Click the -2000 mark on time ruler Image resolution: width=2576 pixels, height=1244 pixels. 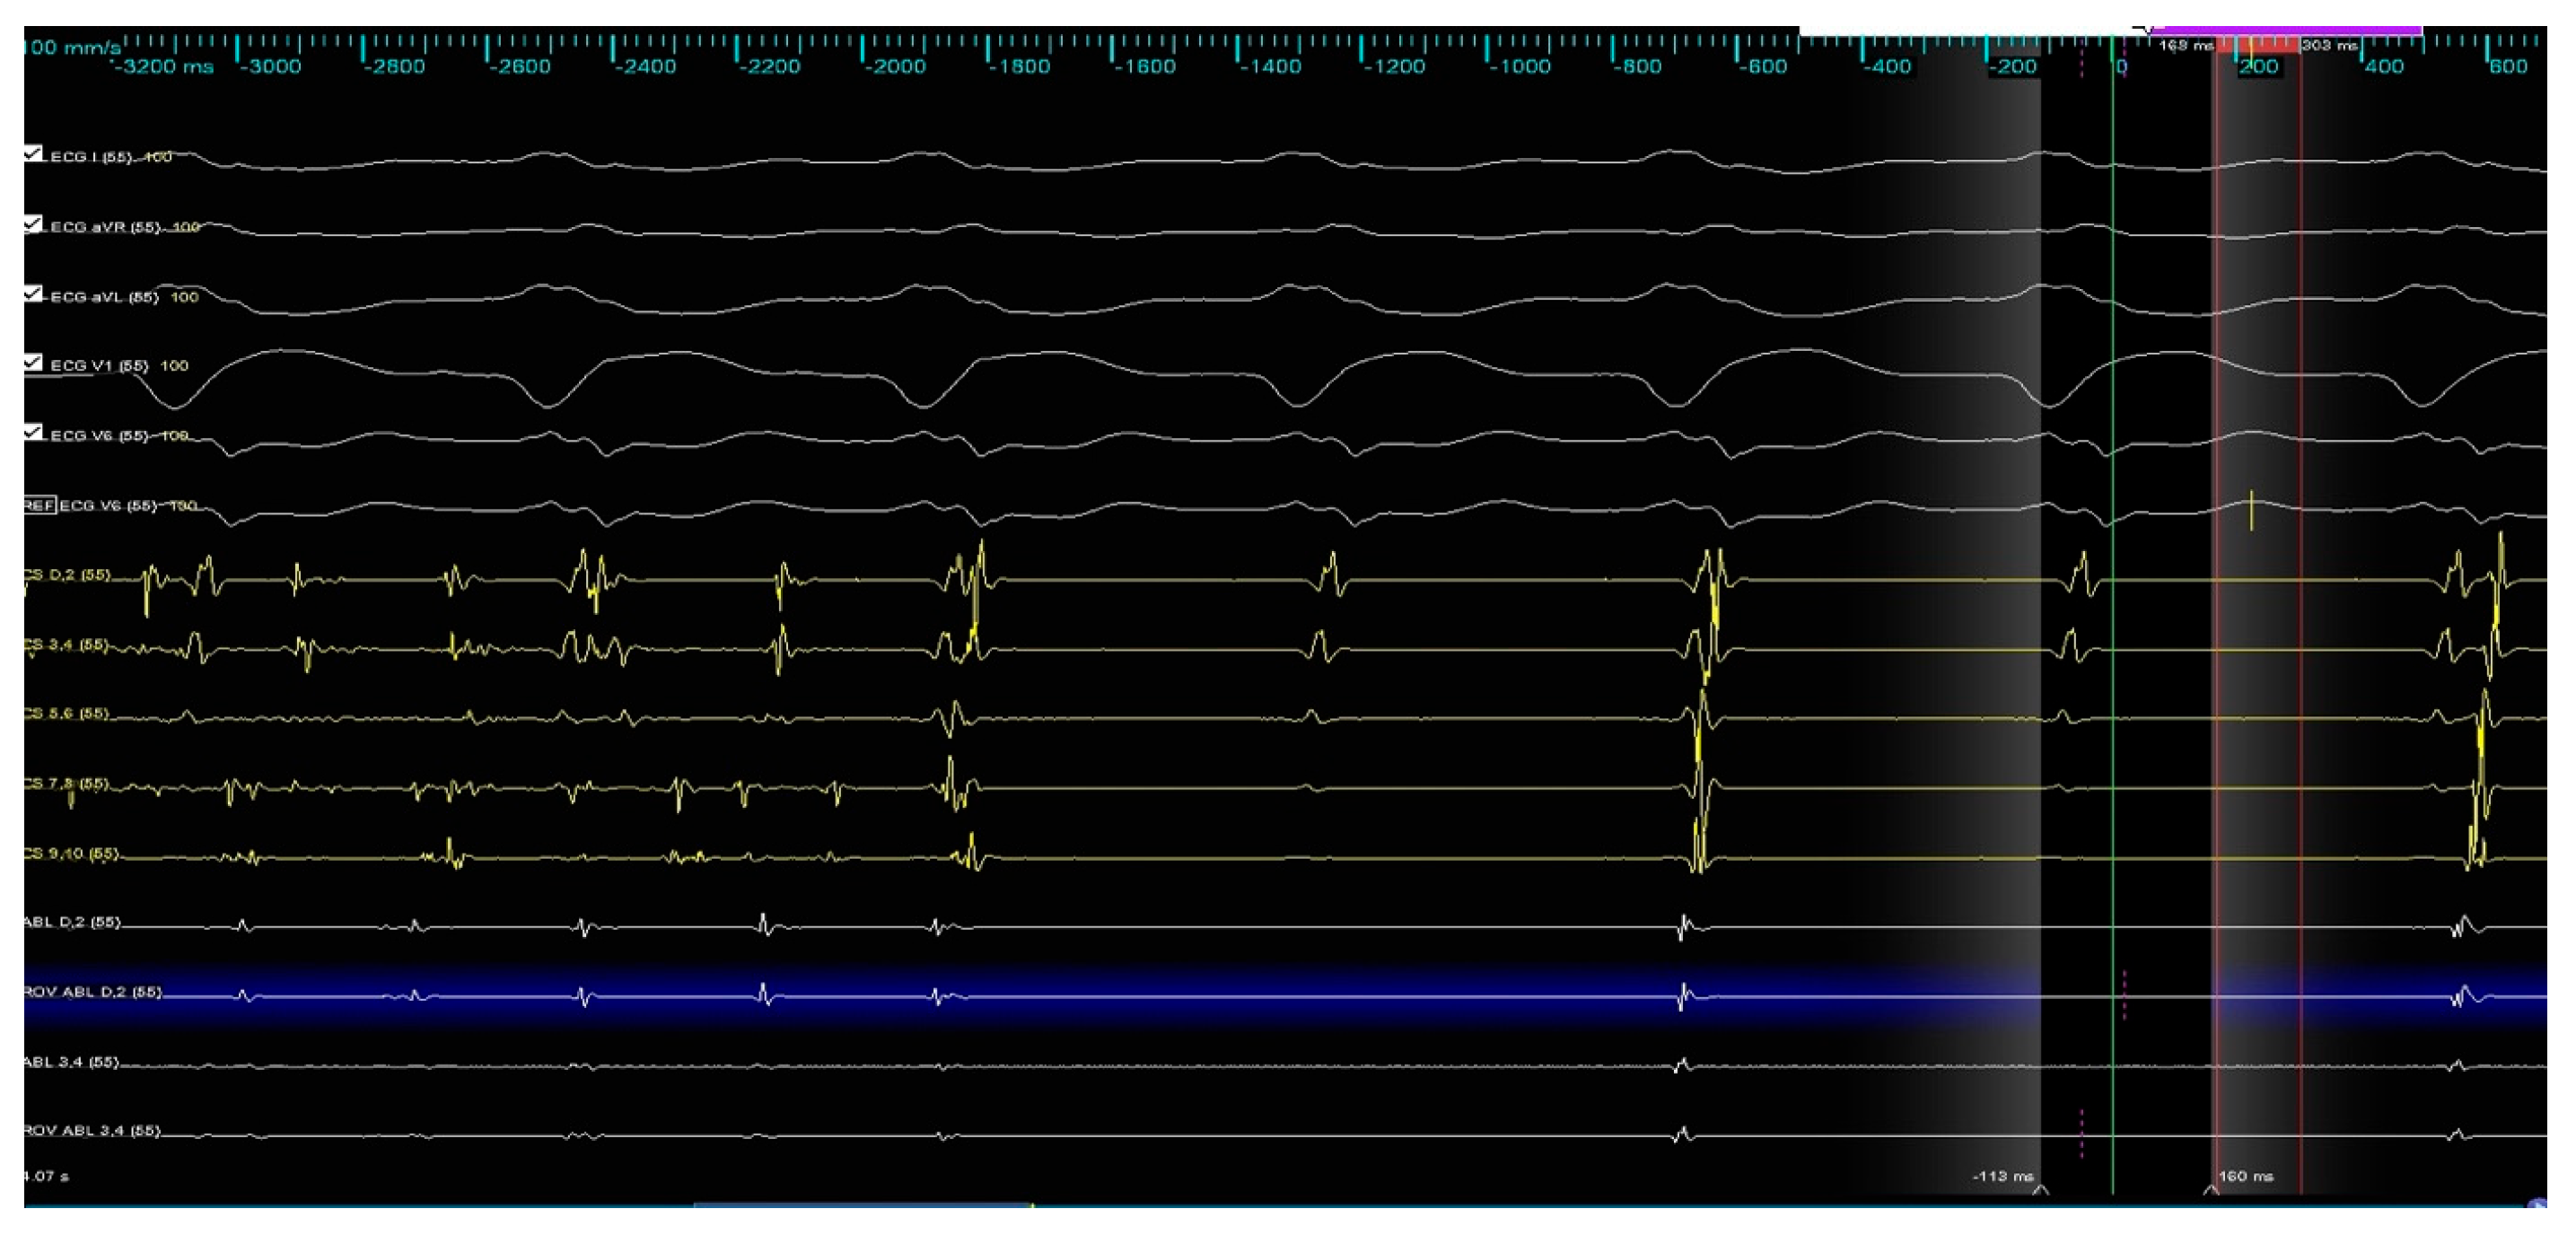pyautogui.click(x=895, y=67)
